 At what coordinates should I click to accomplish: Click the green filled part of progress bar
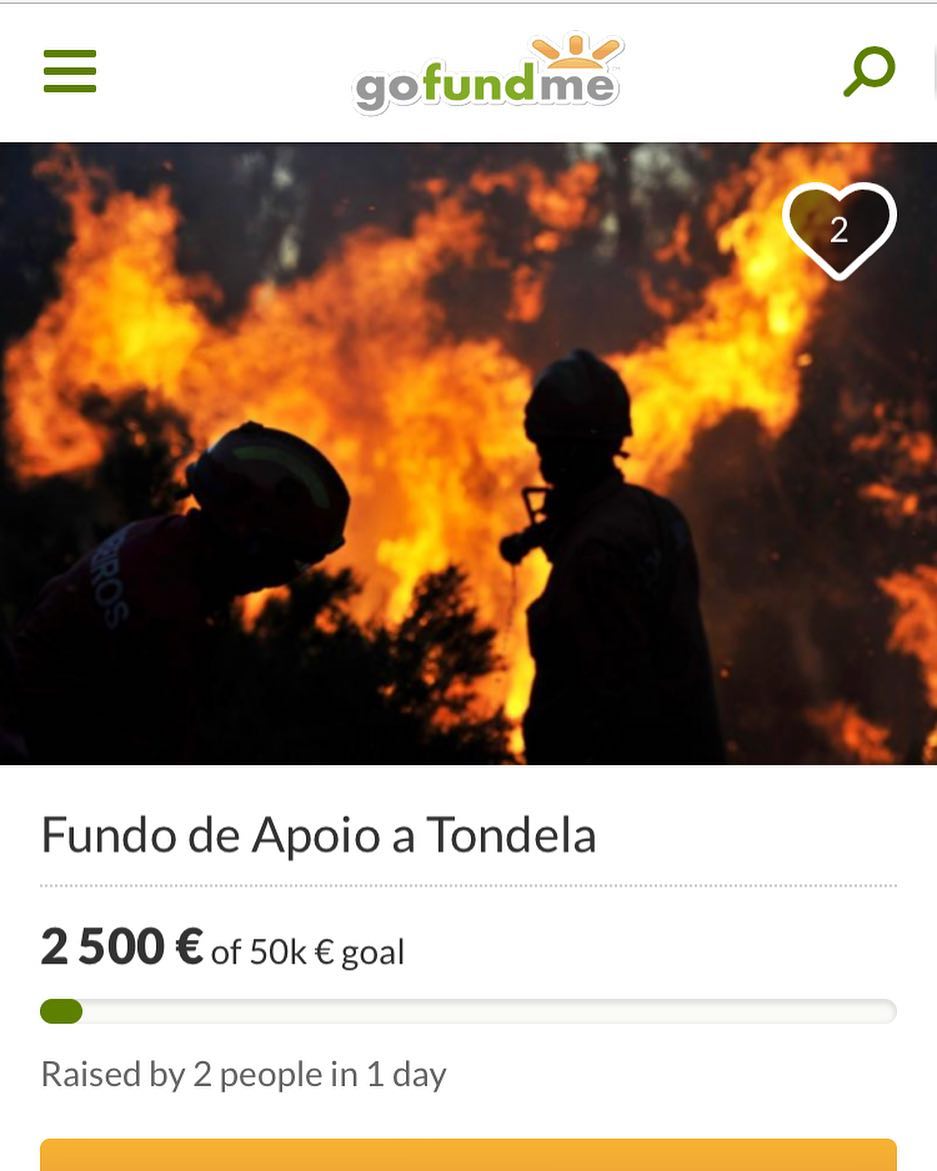click(61, 1011)
